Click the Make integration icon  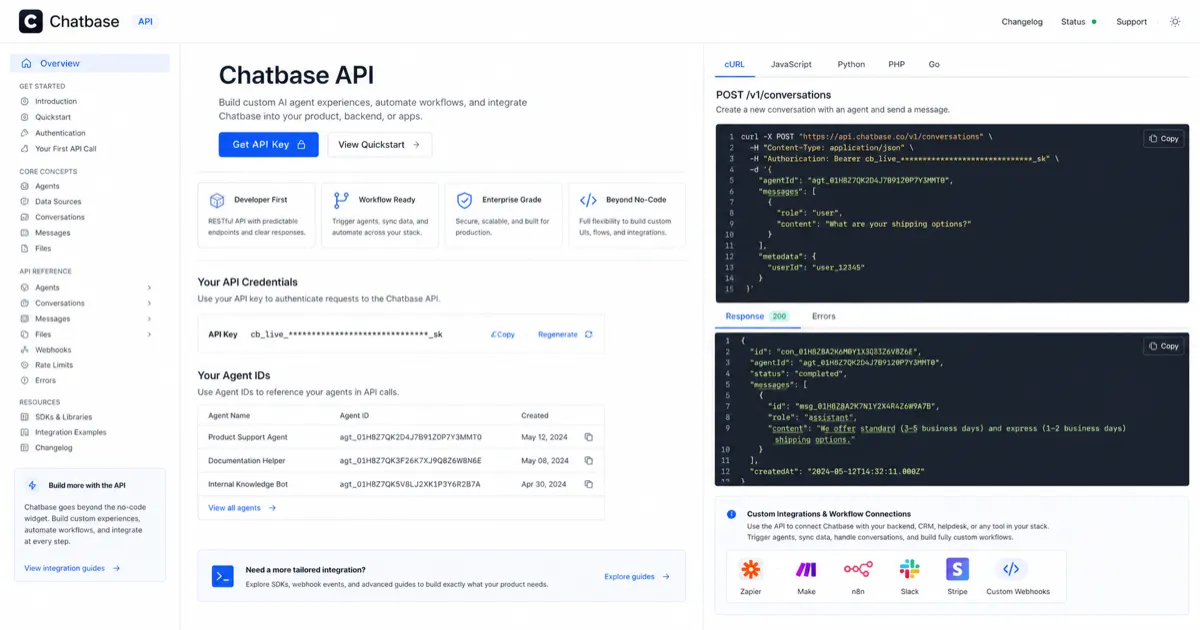[x=806, y=570]
